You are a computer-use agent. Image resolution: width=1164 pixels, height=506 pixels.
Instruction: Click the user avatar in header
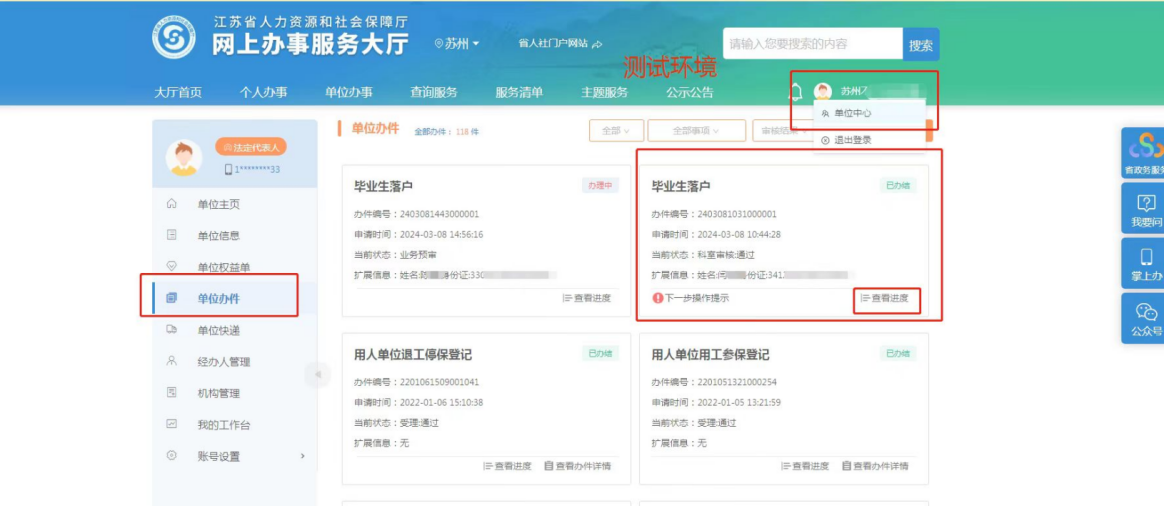coord(823,92)
